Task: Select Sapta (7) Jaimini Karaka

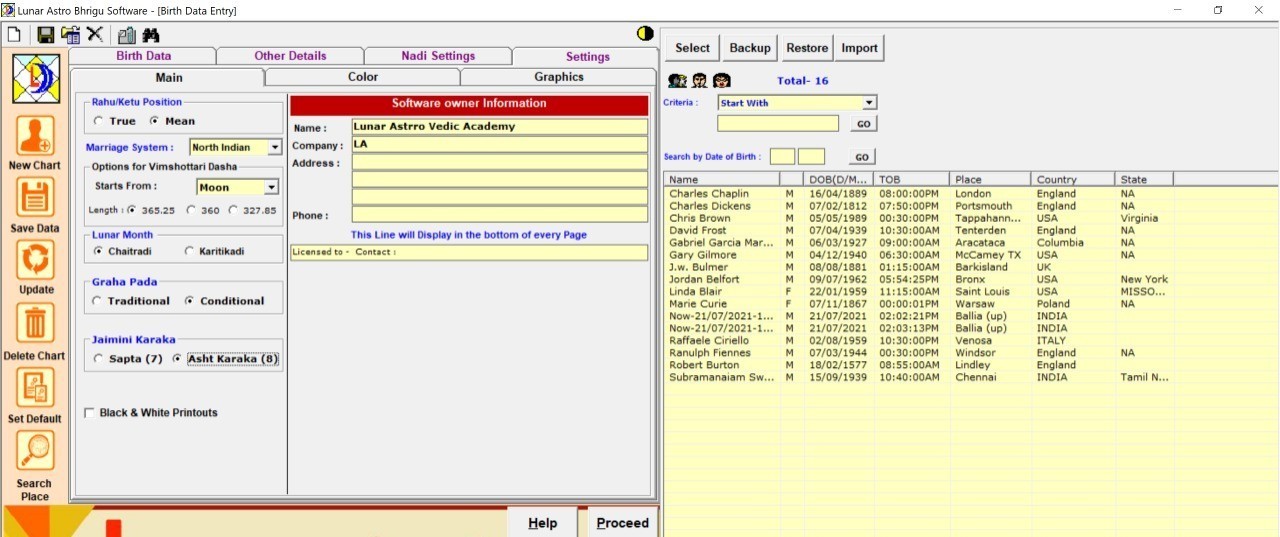Action: point(98,359)
